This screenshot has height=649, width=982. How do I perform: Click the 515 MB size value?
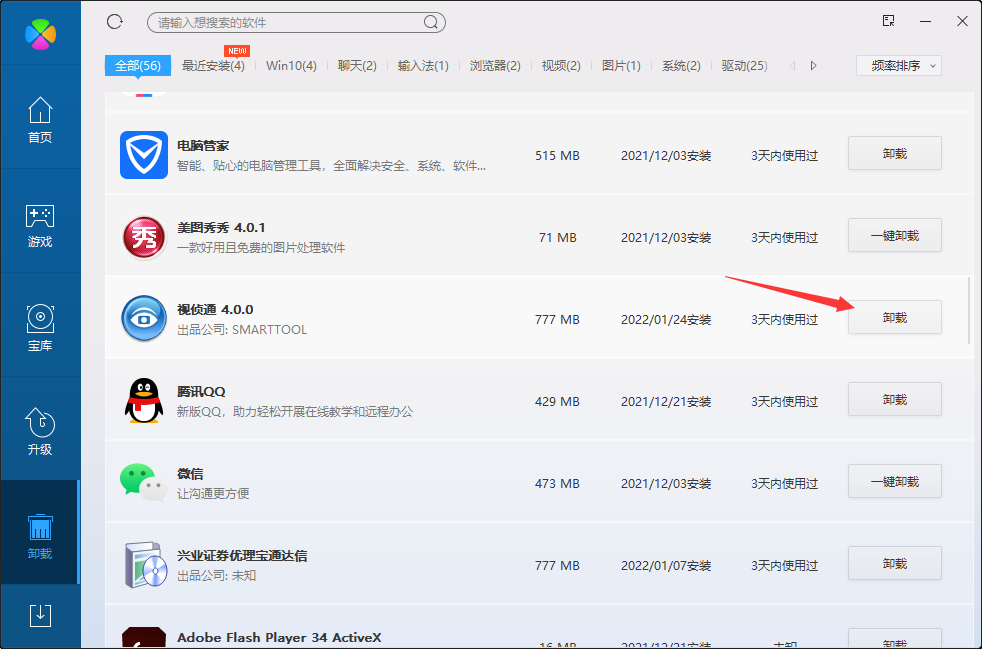557,155
